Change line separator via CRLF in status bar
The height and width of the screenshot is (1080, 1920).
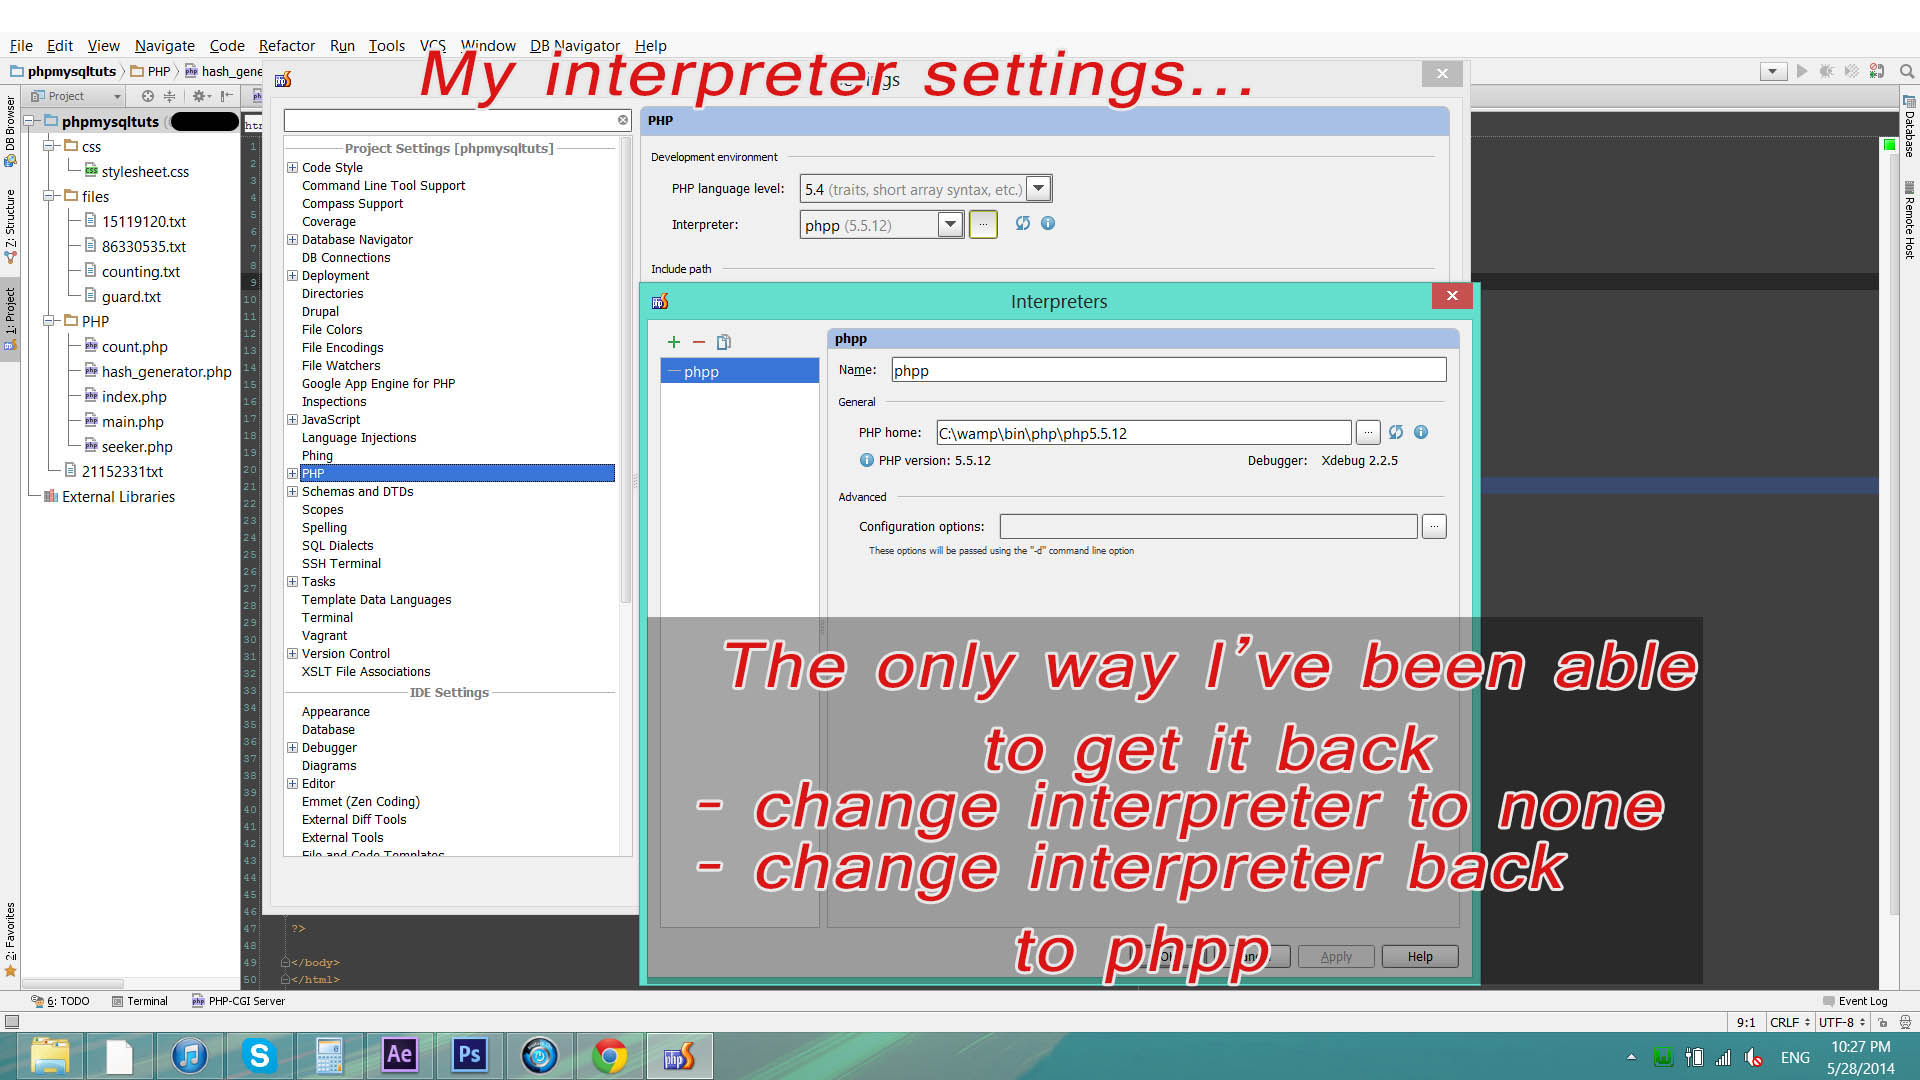[x=1790, y=1022]
